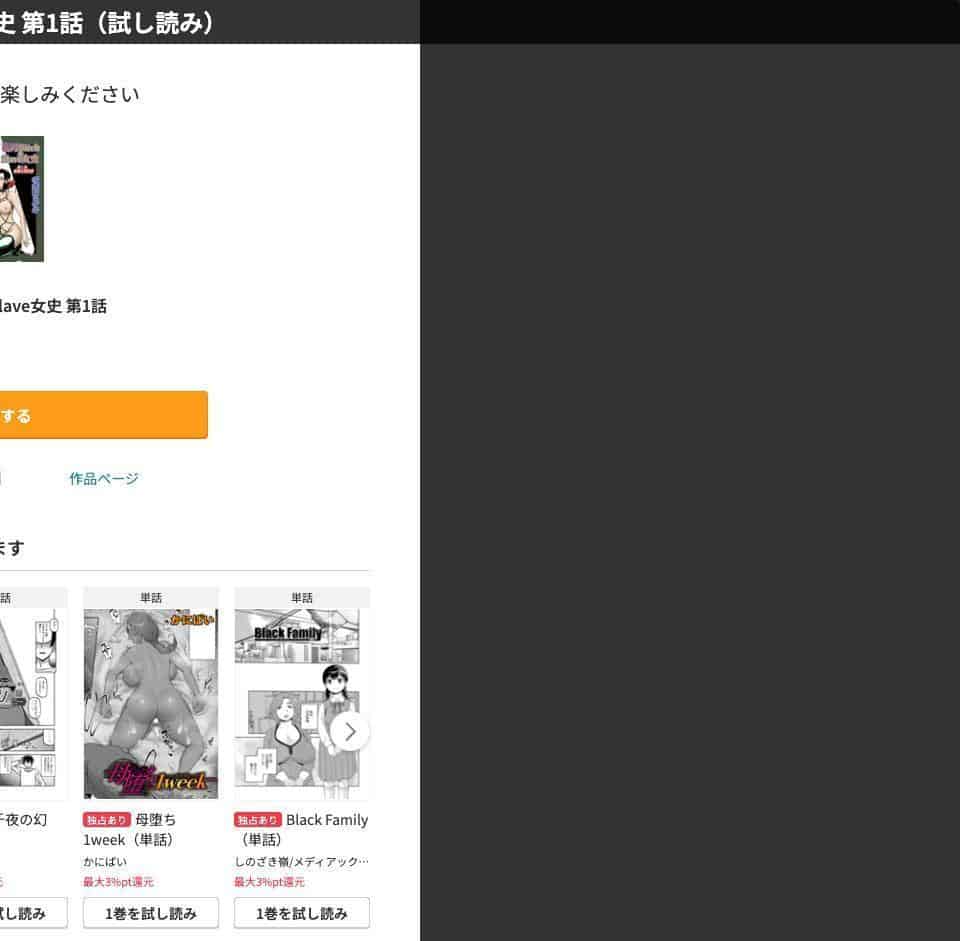
Task: Click the leftmost partially visible 試し読み button
Action: 34,913
